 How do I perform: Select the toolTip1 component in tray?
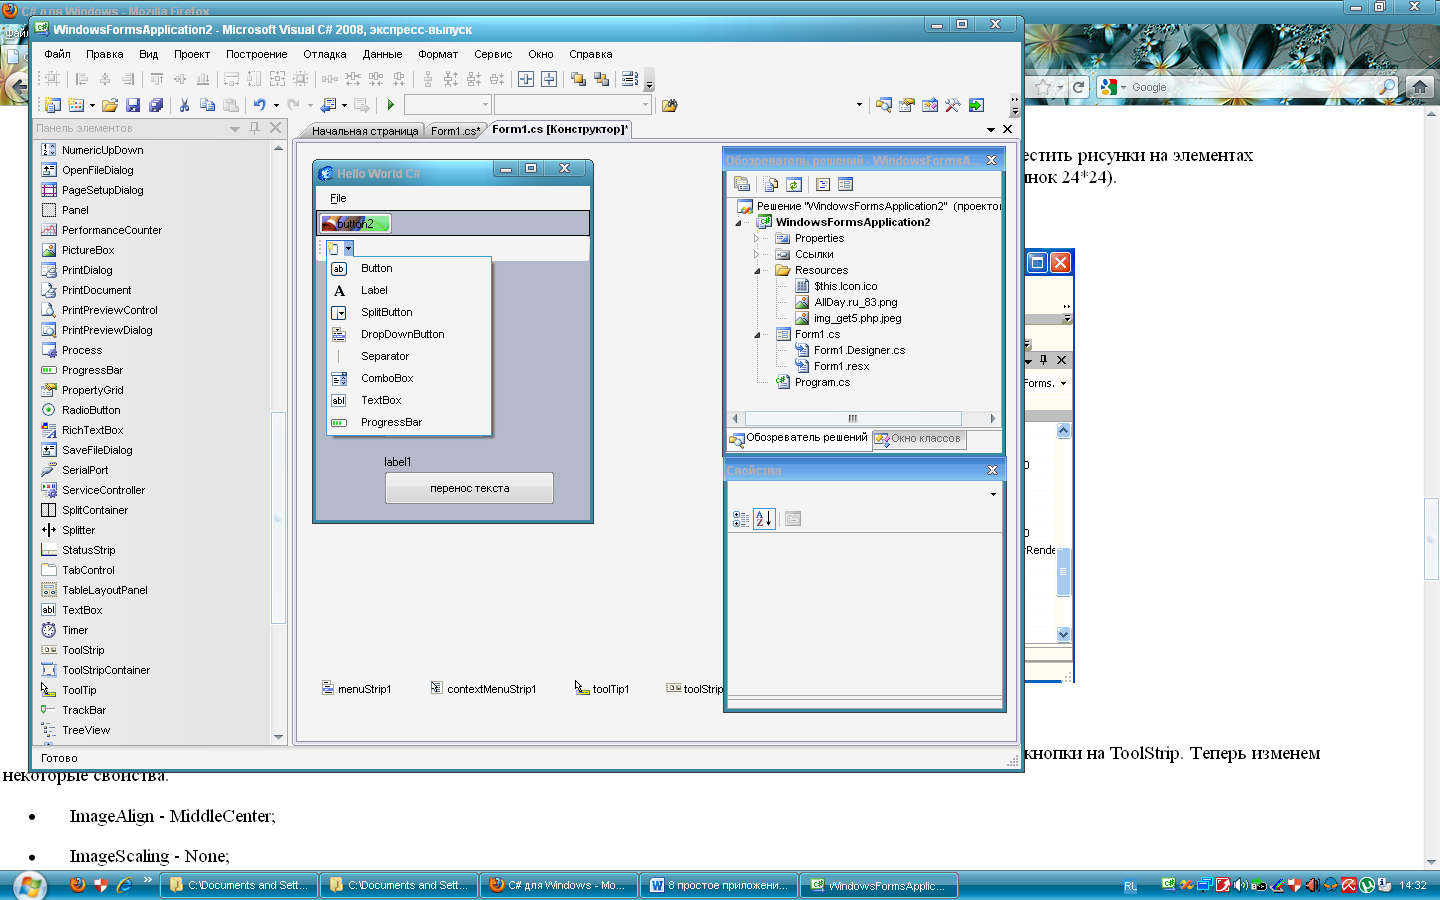[602, 688]
